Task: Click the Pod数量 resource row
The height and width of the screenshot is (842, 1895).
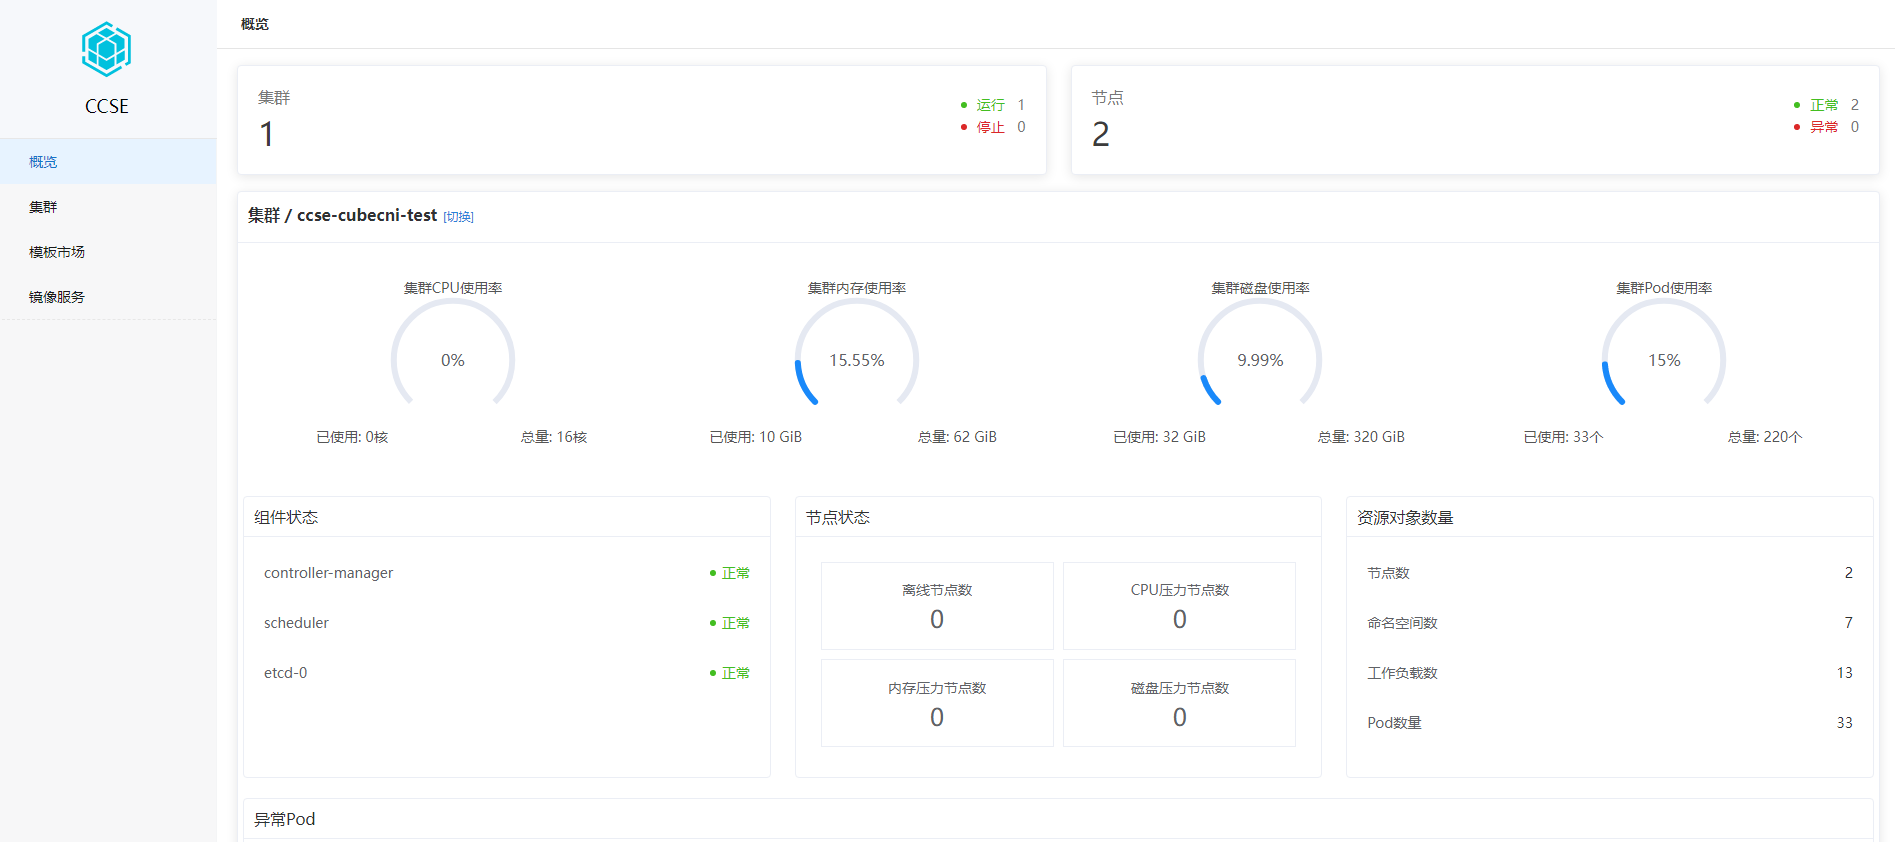Action: (x=1610, y=723)
